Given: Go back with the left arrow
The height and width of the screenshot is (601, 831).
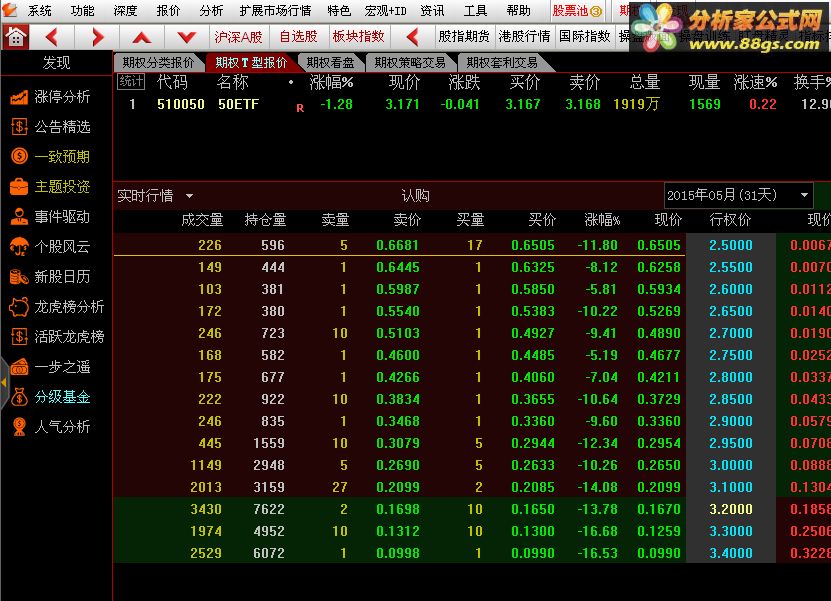Looking at the screenshot, I should pos(52,37).
